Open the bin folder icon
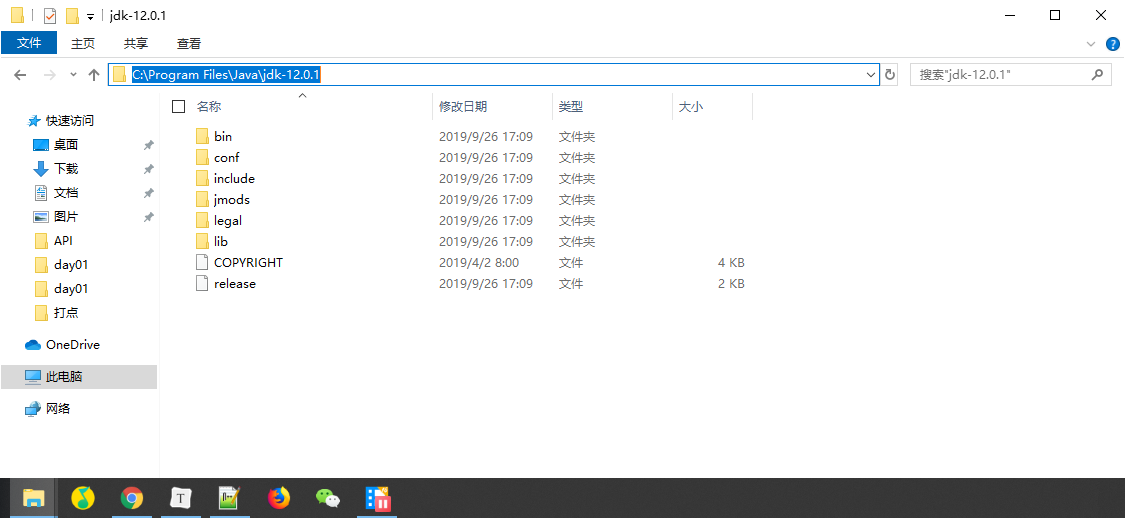The width and height of the screenshot is (1125, 518). 202,136
